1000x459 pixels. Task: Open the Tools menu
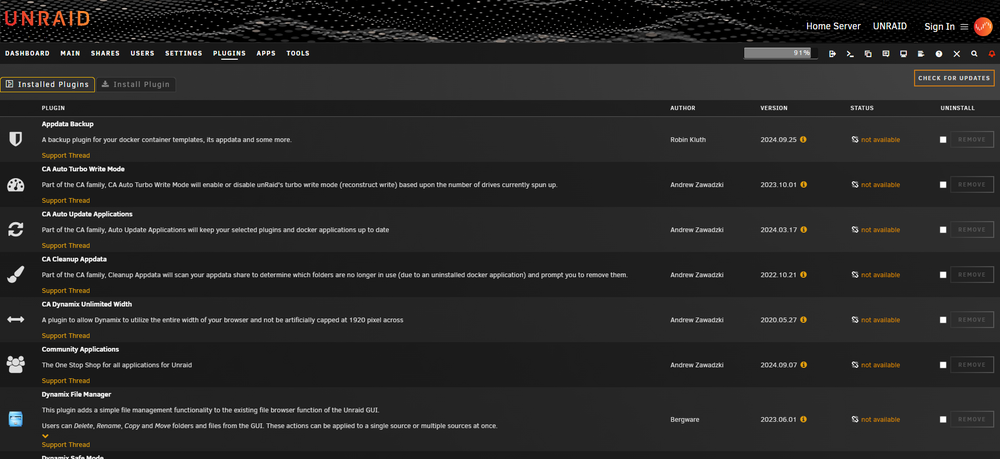point(298,54)
